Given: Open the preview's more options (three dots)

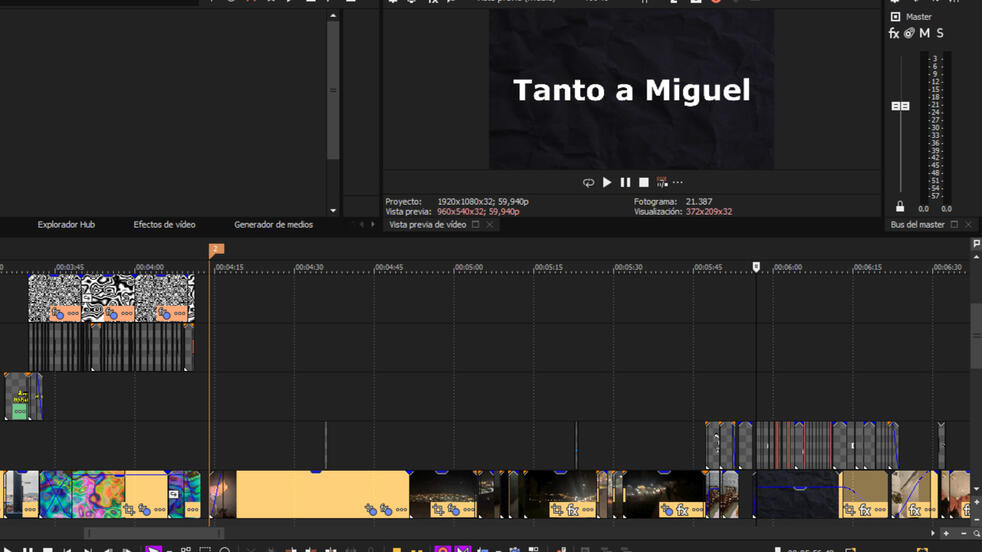Looking at the screenshot, I should [678, 183].
